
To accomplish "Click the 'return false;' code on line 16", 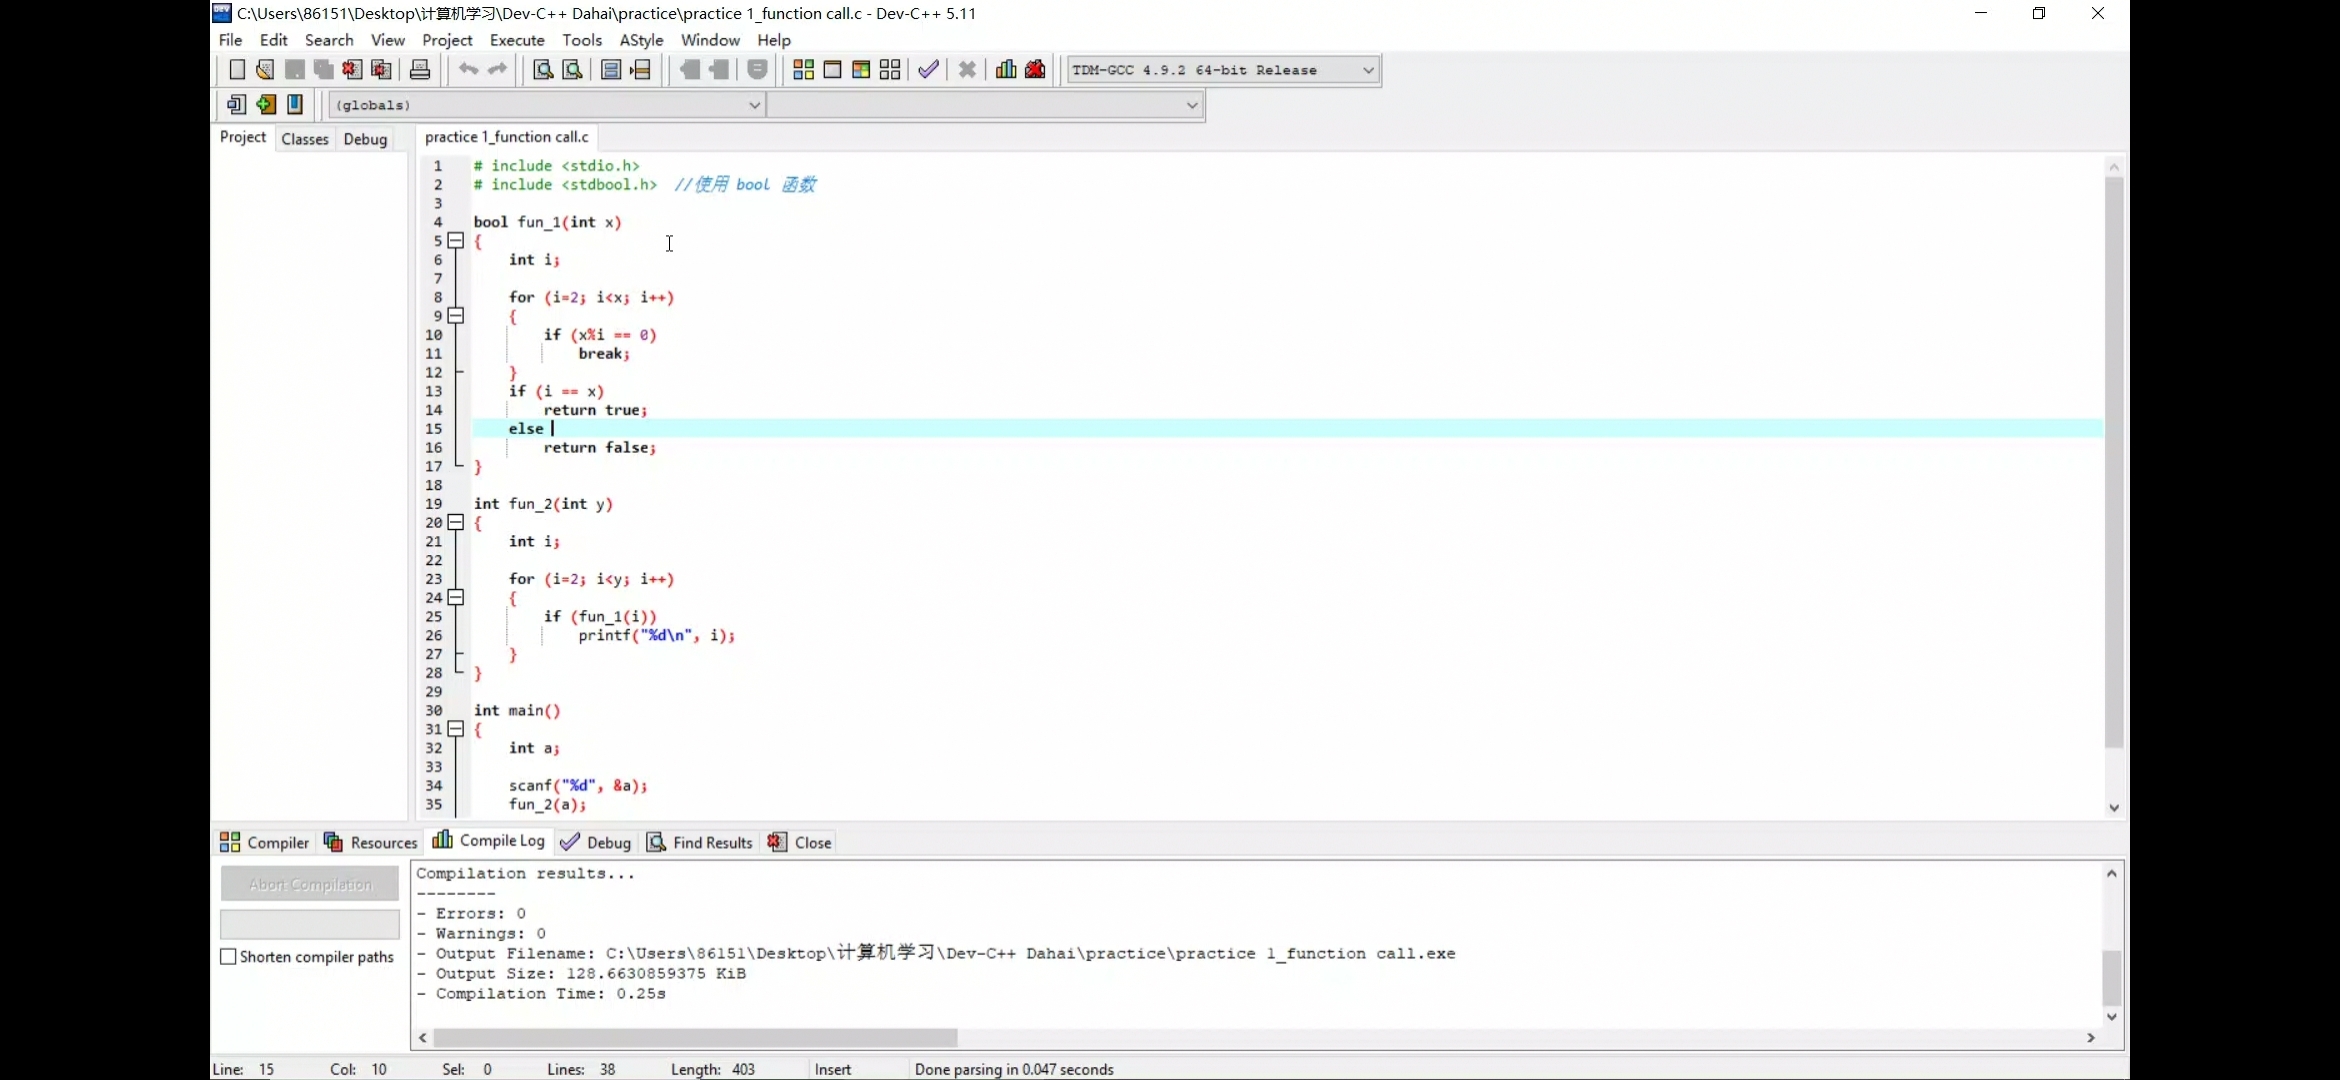I will (599, 448).
